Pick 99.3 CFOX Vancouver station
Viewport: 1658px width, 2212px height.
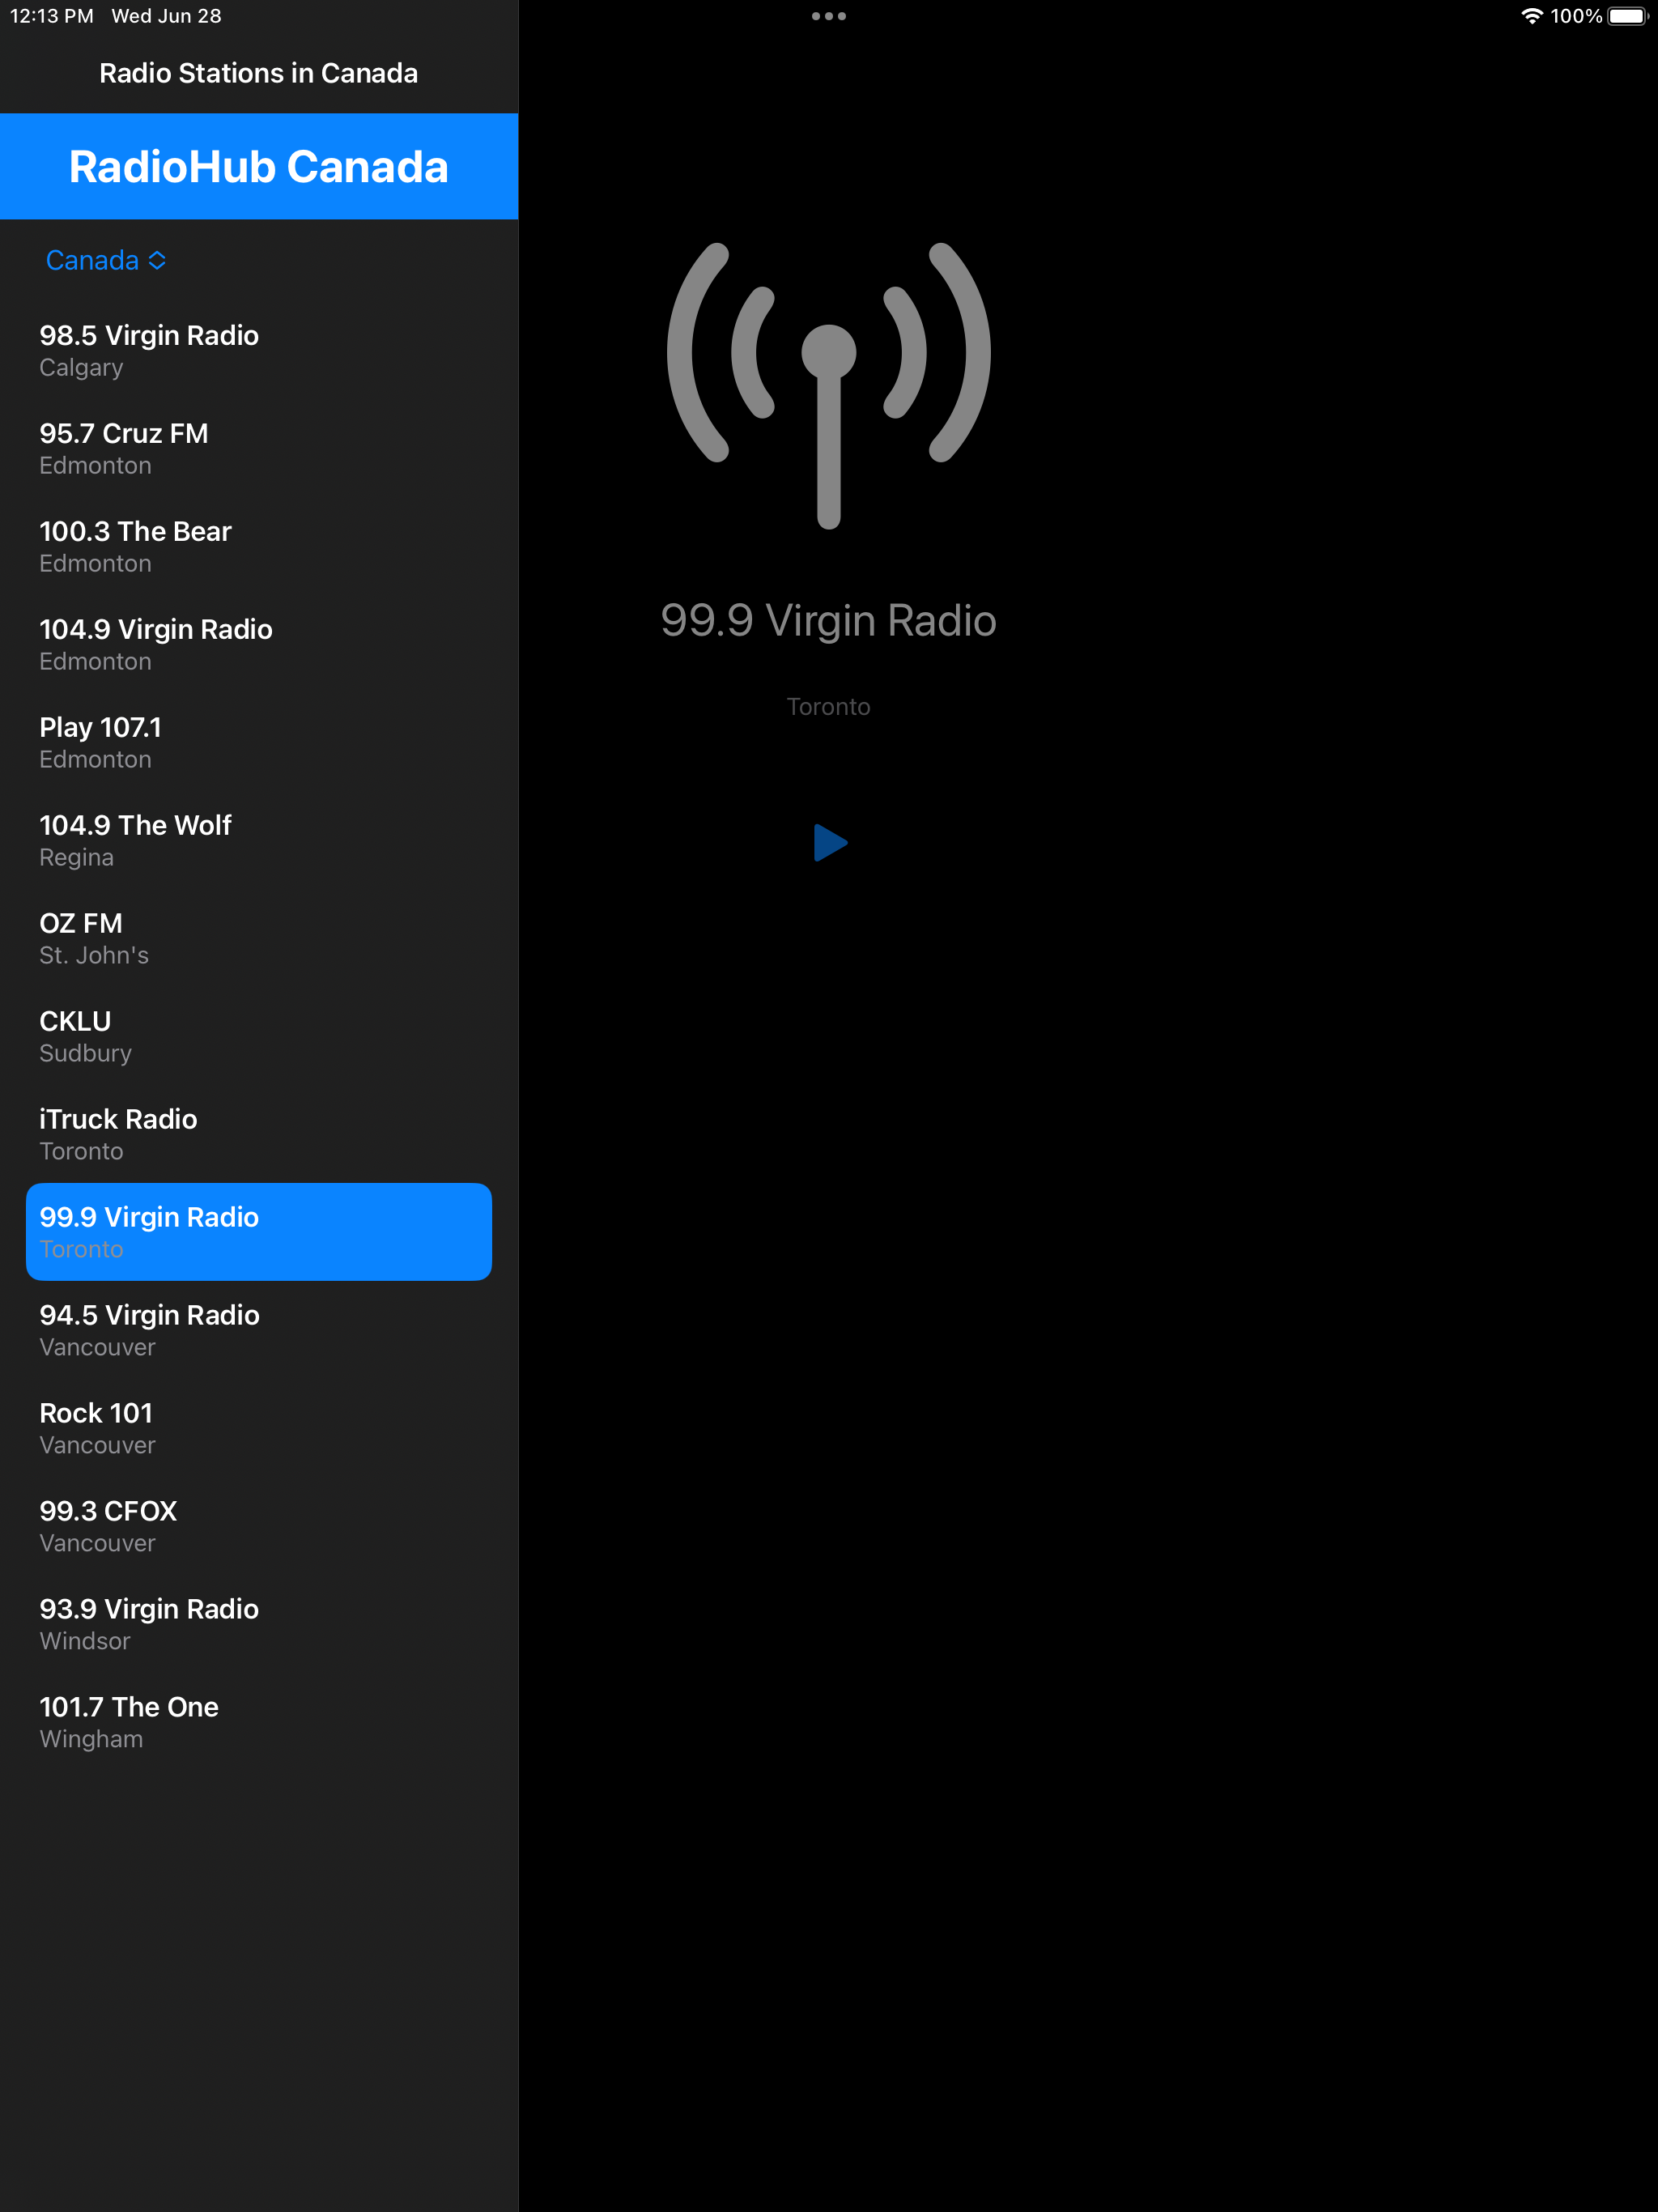259,1526
